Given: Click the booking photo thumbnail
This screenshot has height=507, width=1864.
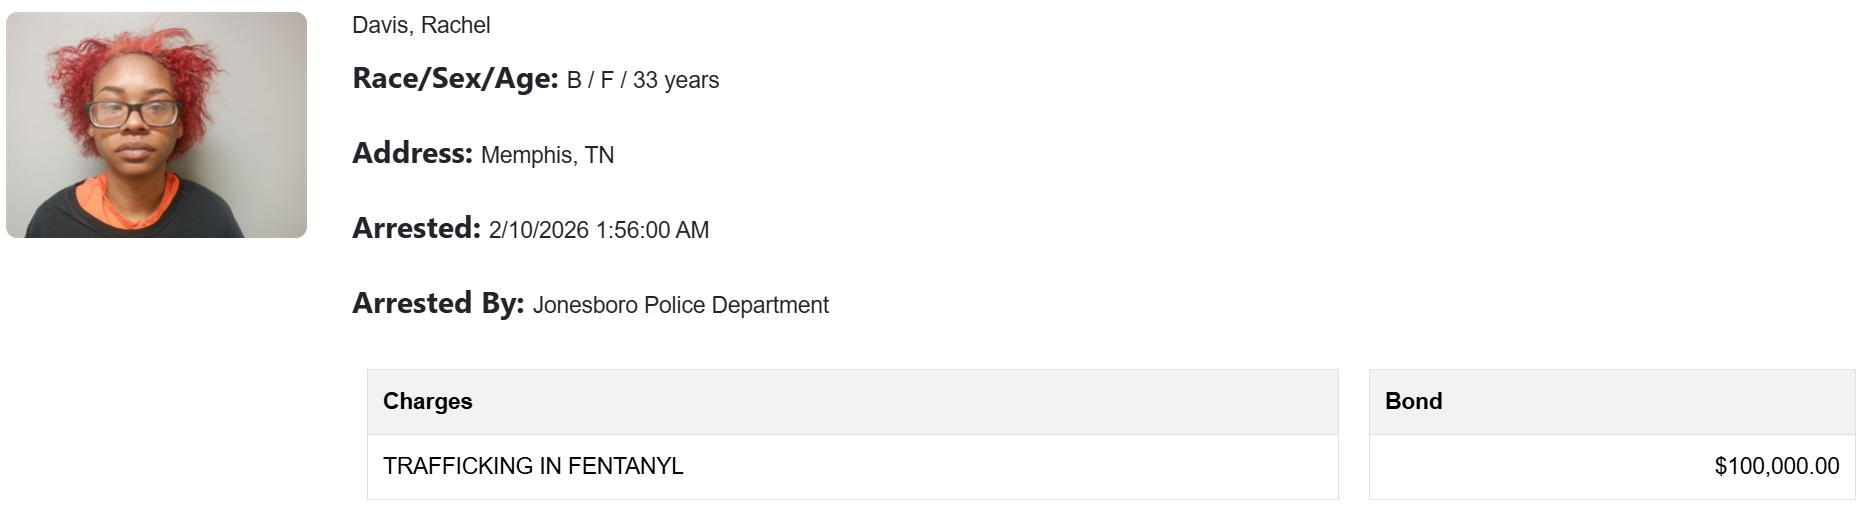Looking at the screenshot, I should (156, 125).
